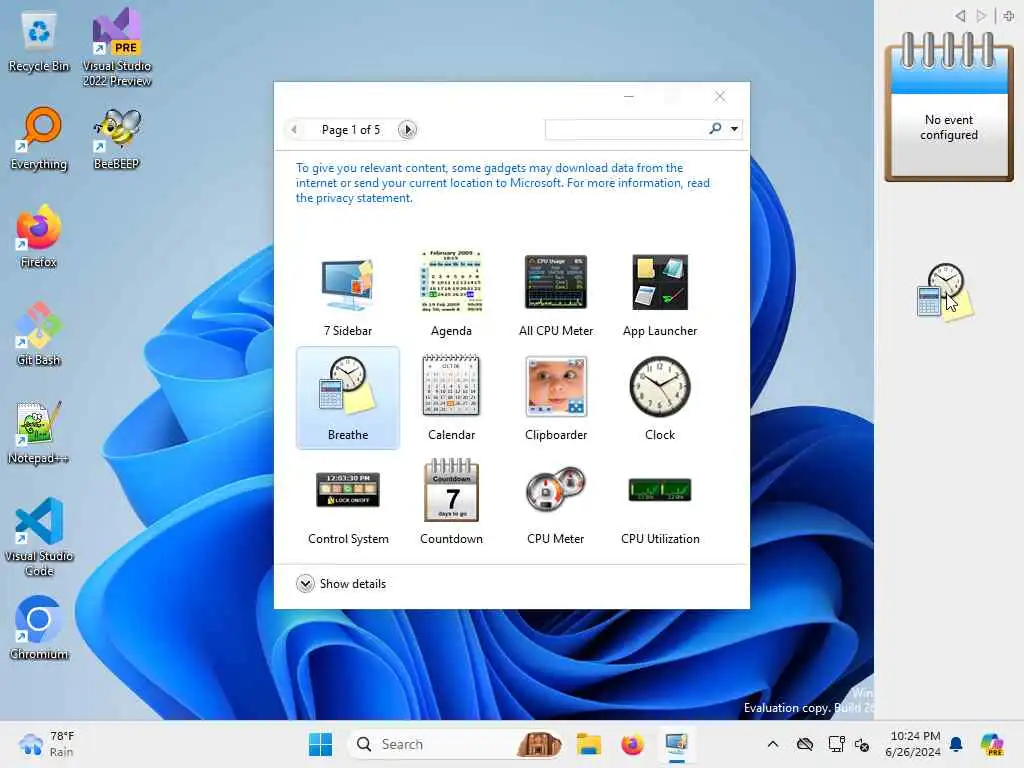Viewport: 1024px width, 768px height.
Task: Pick the Agenda gadget
Action: (451, 282)
